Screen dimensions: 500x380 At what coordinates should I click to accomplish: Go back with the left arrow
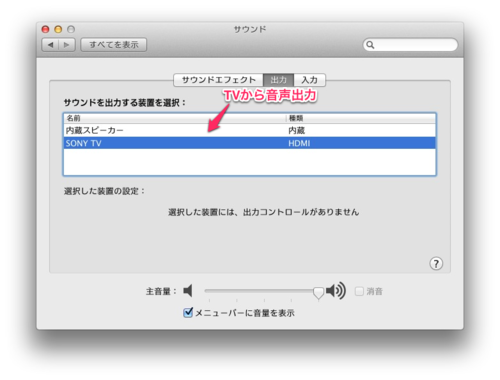click(50, 45)
